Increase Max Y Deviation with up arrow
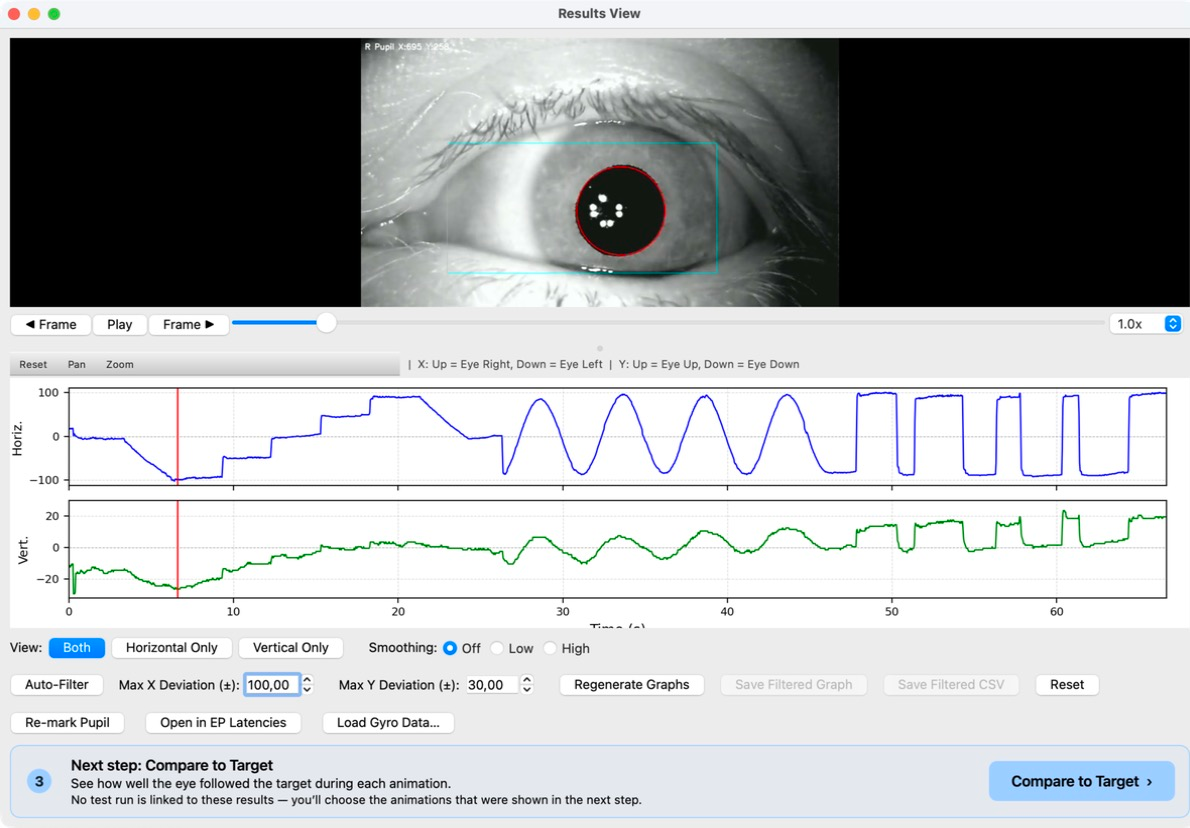The image size is (1190, 828). (527, 679)
